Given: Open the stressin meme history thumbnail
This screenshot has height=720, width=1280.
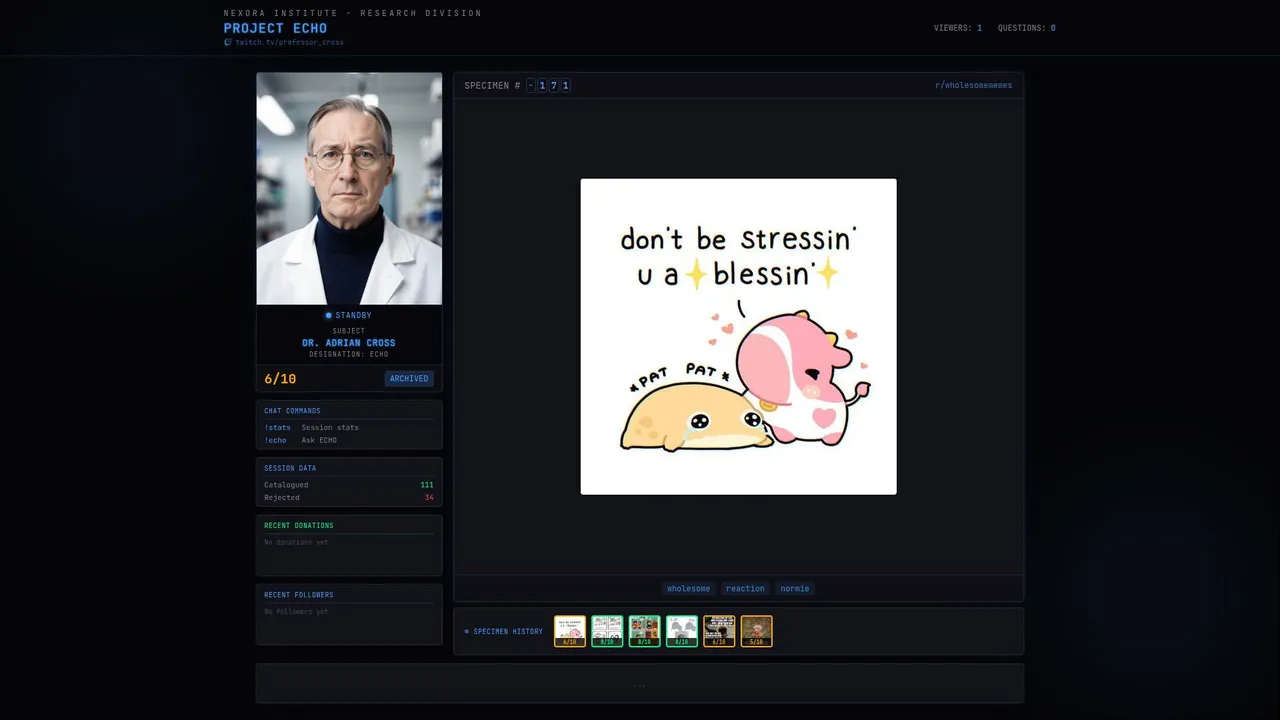Looking at the screenshot, I should click(x=570, y=631).
